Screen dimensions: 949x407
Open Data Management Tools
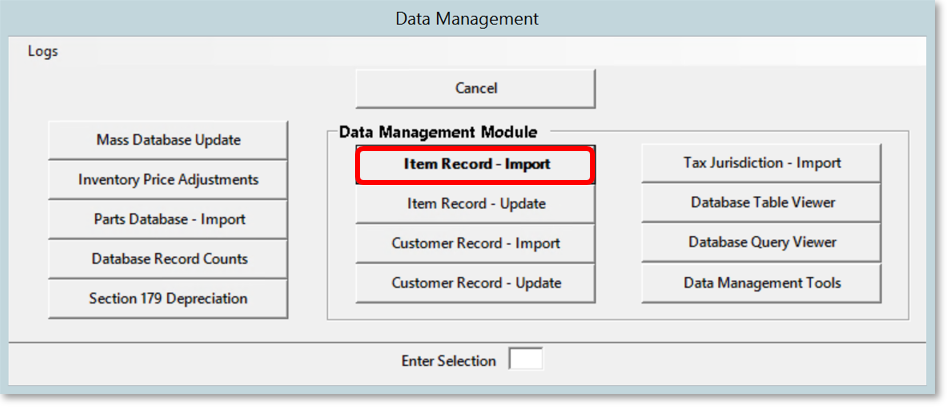(761, 283)
